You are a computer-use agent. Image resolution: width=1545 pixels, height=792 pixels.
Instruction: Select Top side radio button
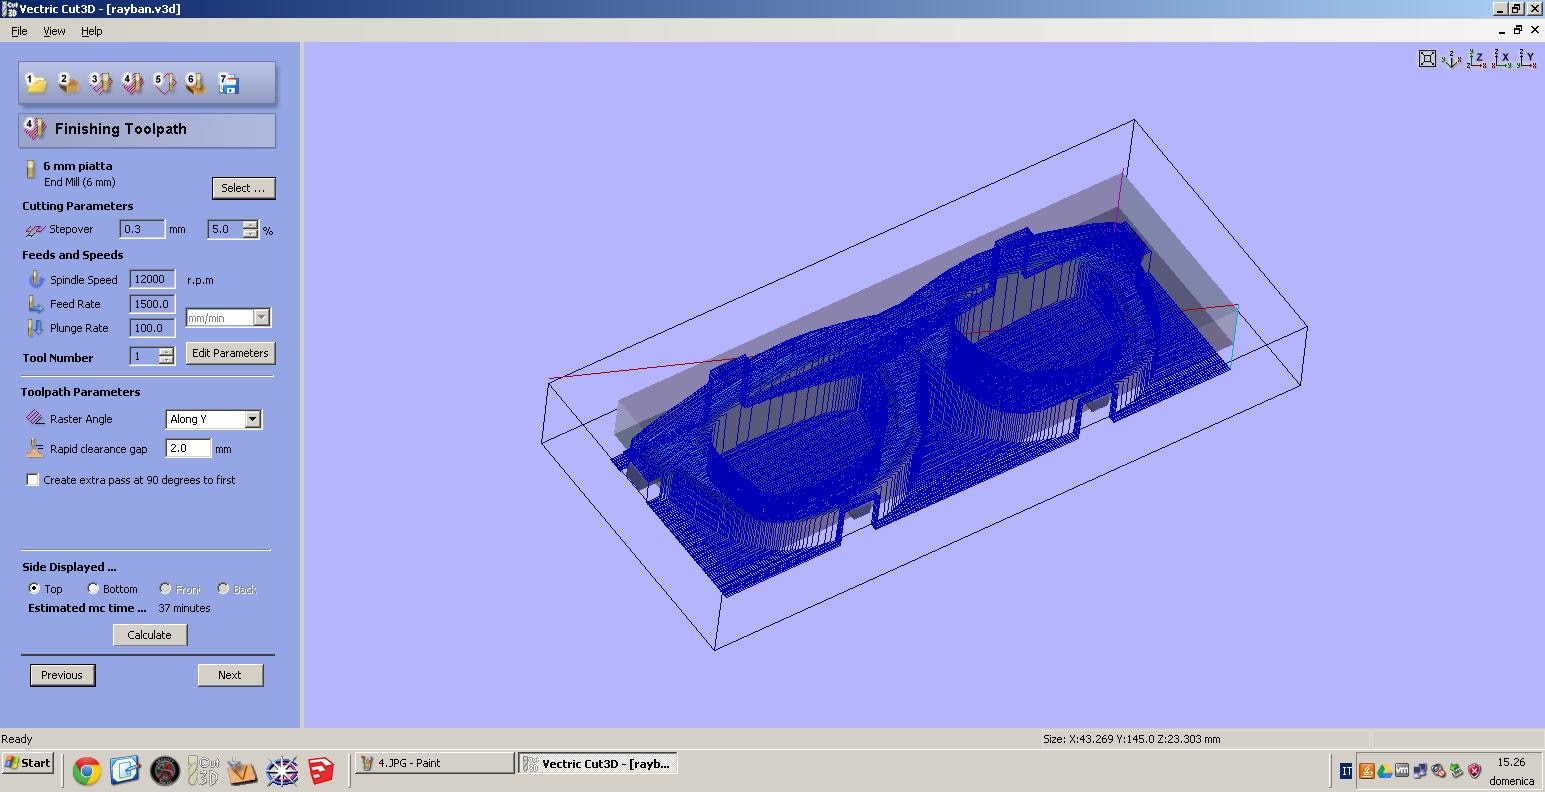tap(34, 589)
